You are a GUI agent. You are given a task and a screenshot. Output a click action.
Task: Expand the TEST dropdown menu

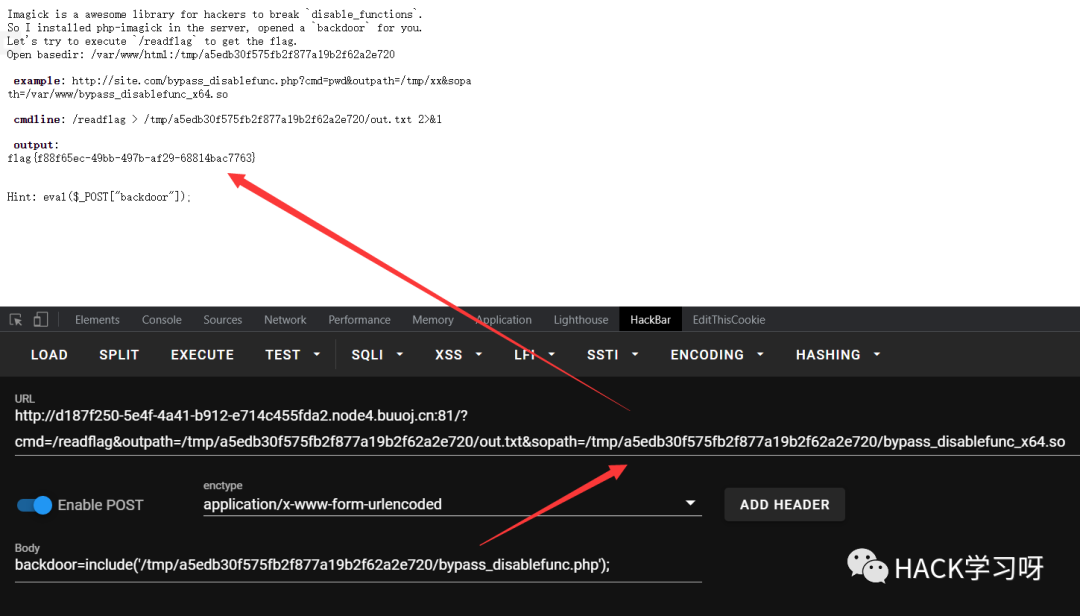[x=293, y=355]
